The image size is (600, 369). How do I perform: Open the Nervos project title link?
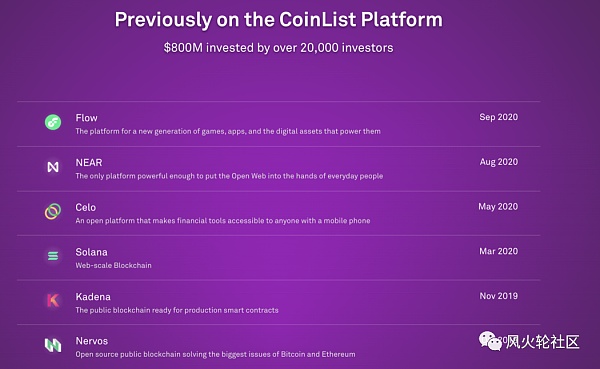coord(92,341)
